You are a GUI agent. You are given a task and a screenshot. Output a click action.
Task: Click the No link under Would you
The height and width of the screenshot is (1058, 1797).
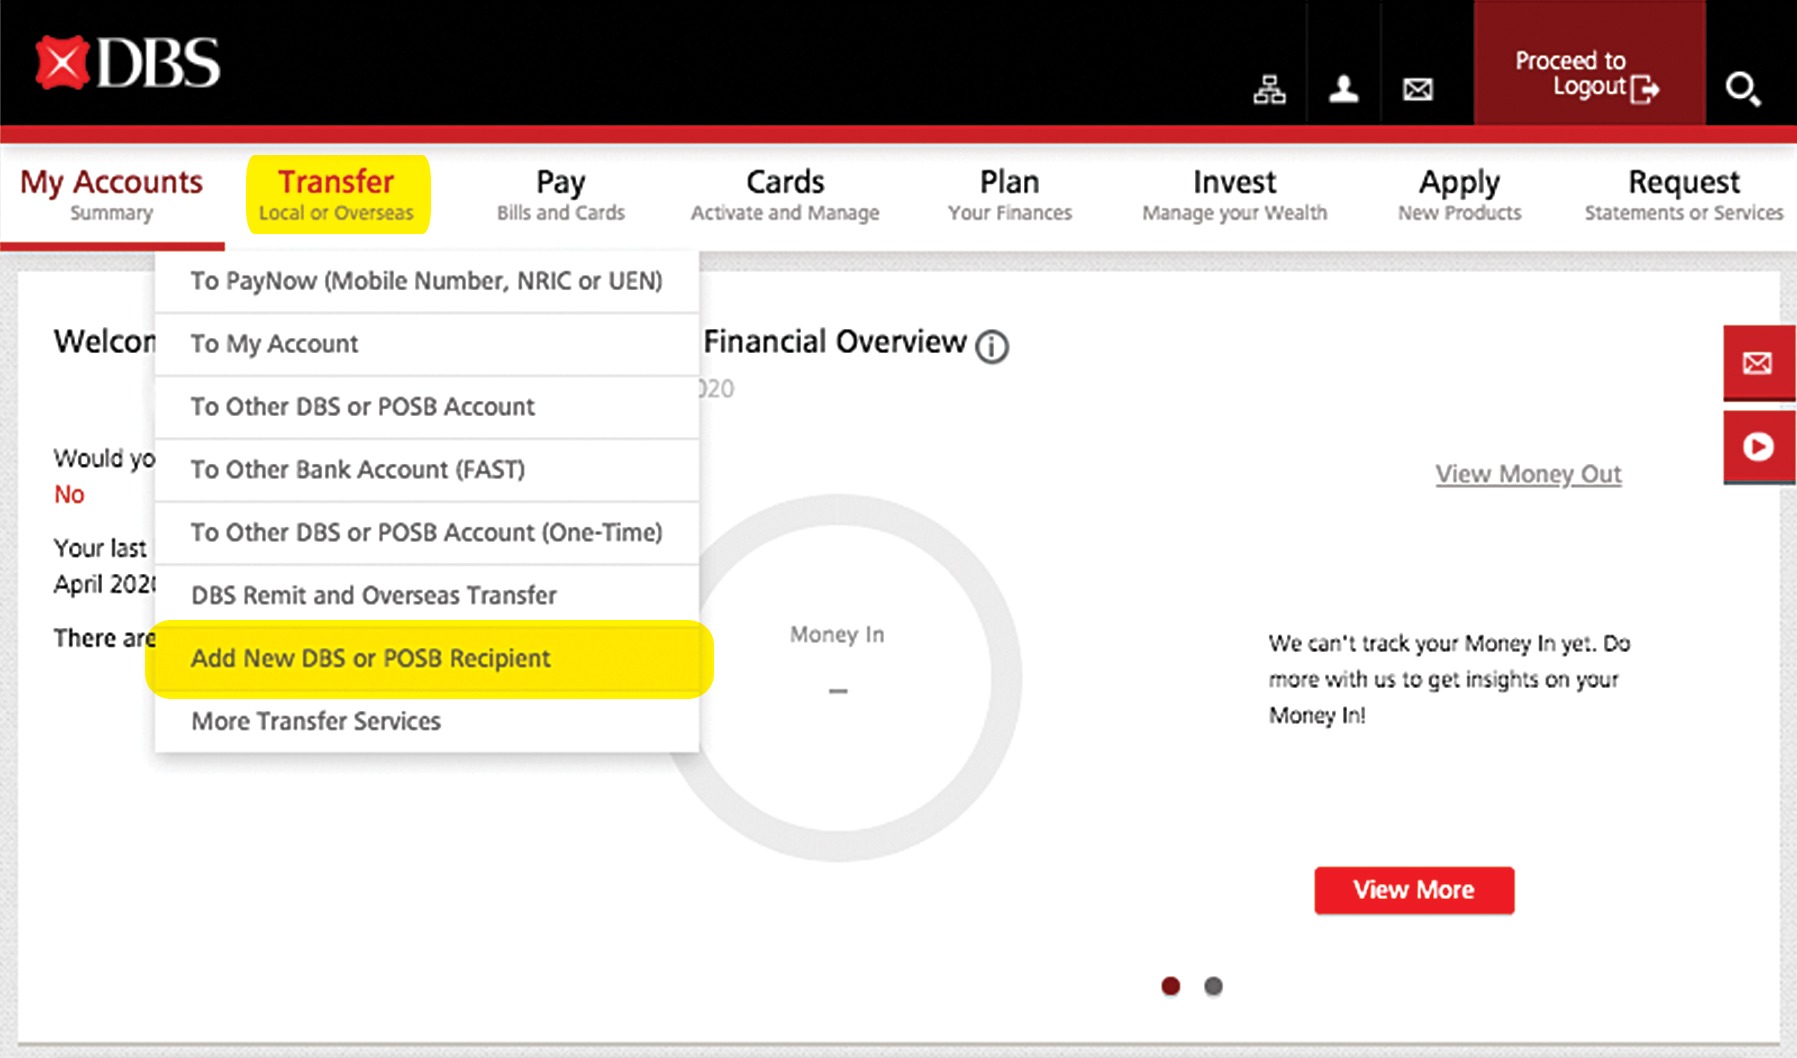click(69, 494)
